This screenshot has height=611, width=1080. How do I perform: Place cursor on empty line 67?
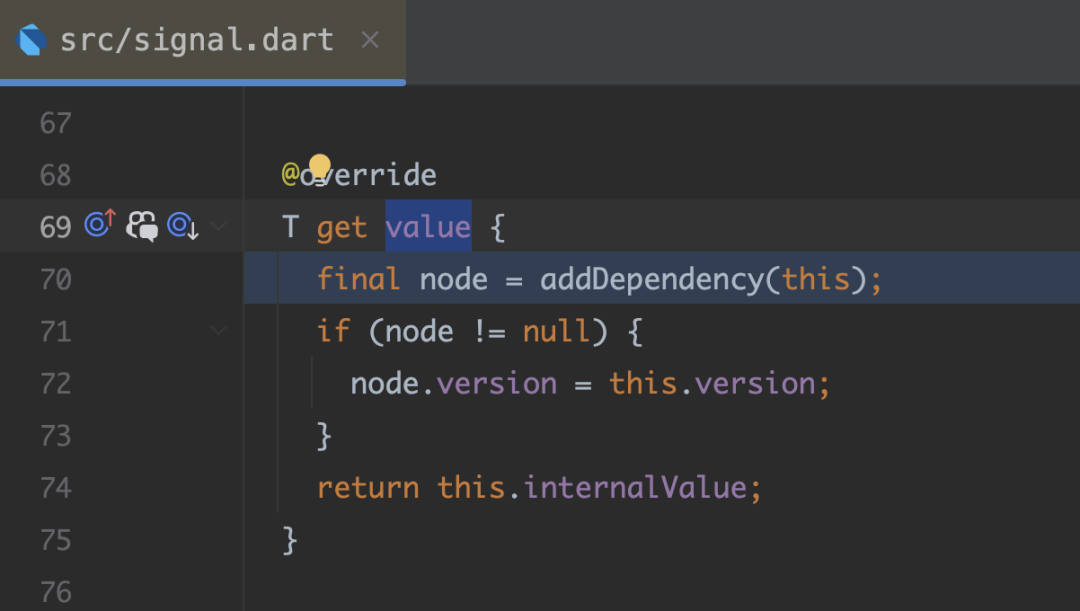coord(600,124)
